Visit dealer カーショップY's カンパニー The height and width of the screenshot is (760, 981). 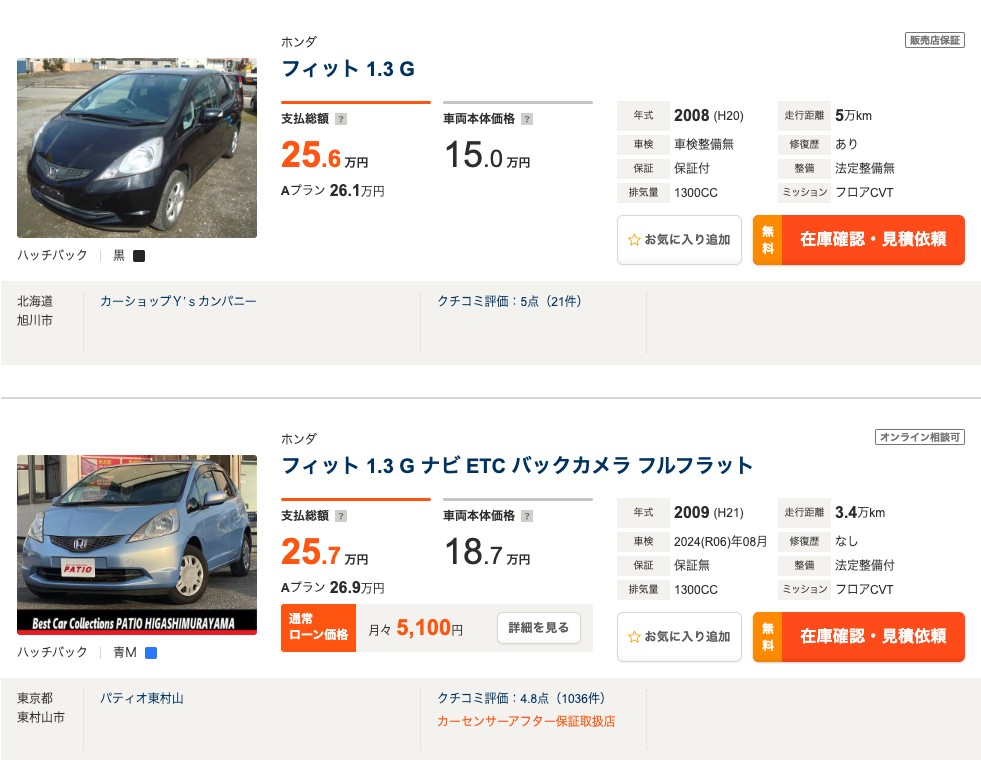pyautogui.click(x=178, y=301)
